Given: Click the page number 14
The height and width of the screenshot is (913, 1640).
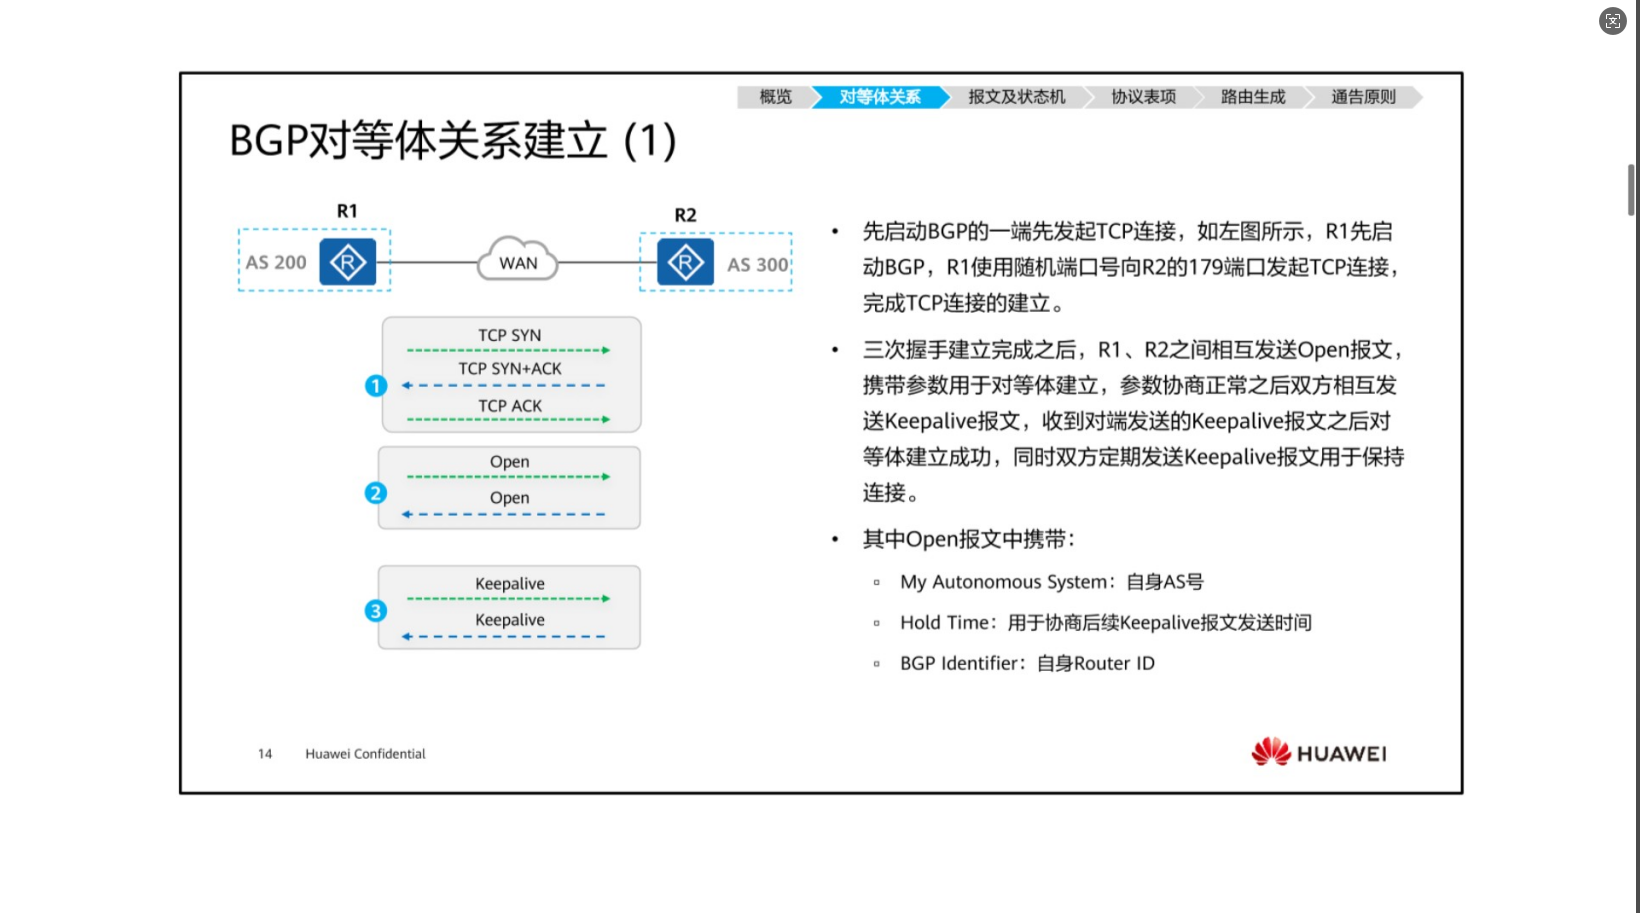Looking at the screenshot, I should point(265,754).
